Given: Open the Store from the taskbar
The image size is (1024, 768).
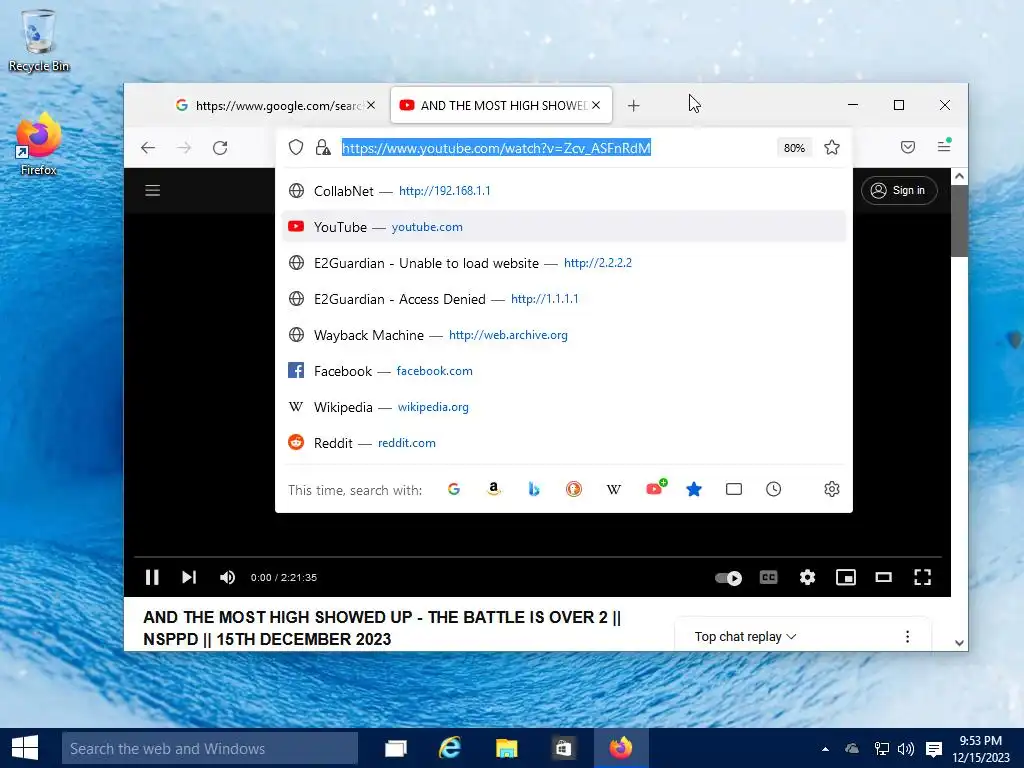Looking at the screenshot, I should pyautogui.click(x=563, y=748).
